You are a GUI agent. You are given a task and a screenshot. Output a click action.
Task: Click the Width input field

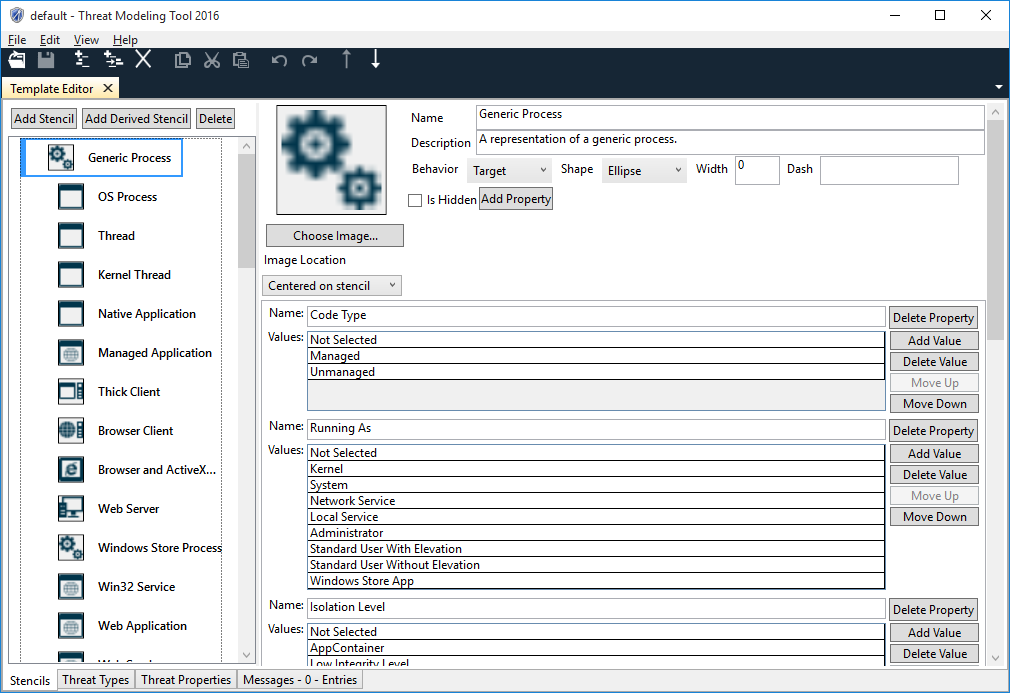point(757,171)
